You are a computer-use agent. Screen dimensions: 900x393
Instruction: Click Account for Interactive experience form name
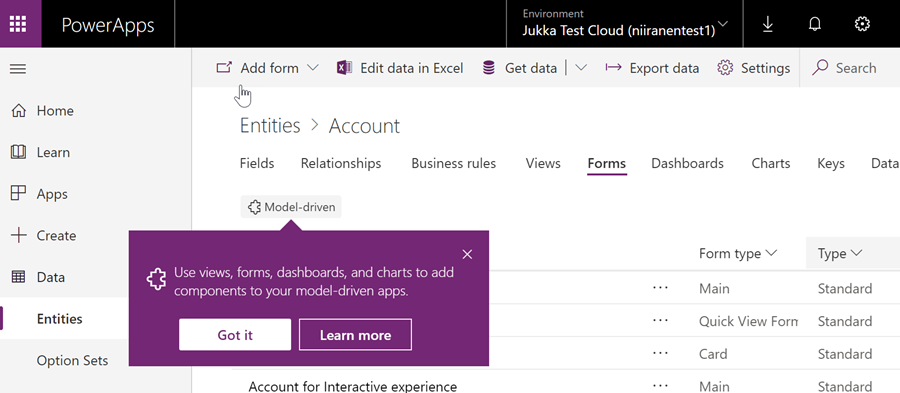coord(352,386)
